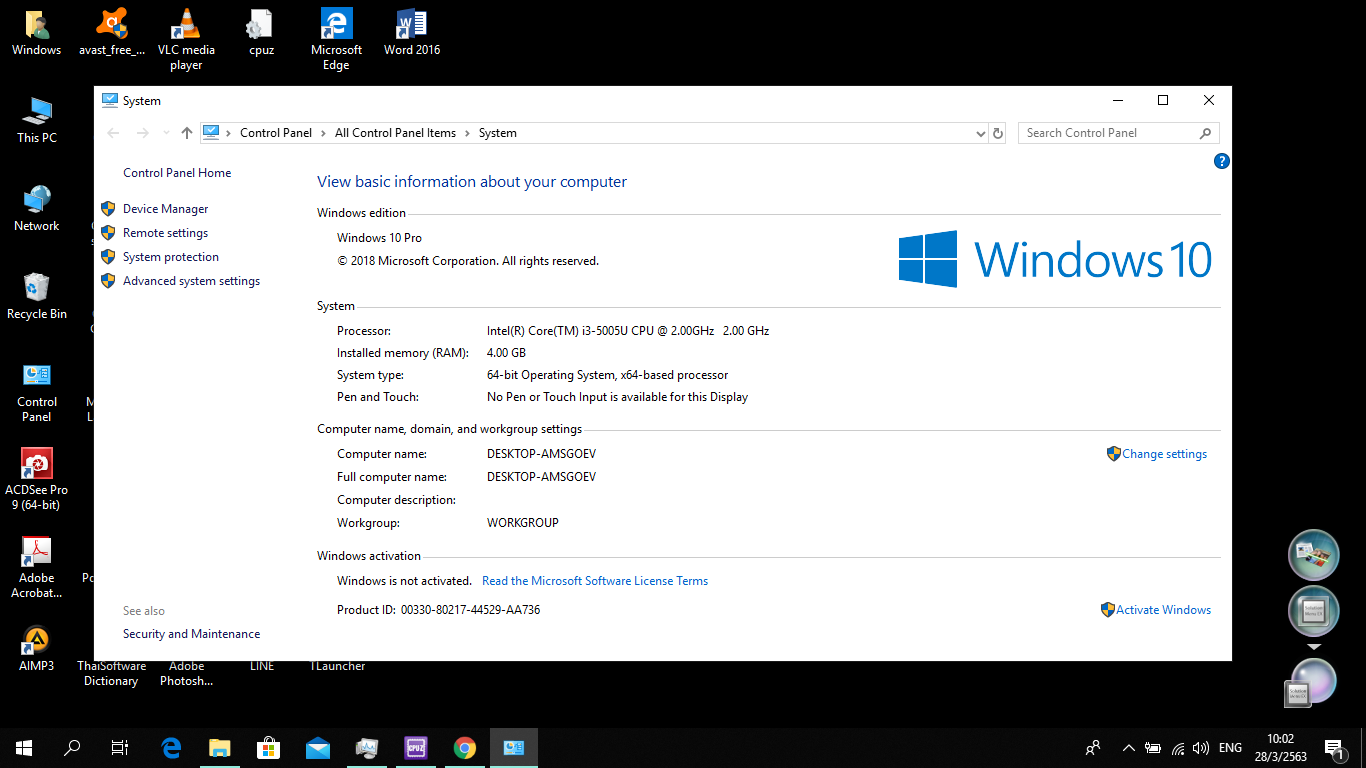Open the Start menu

[x=24, y=747]
